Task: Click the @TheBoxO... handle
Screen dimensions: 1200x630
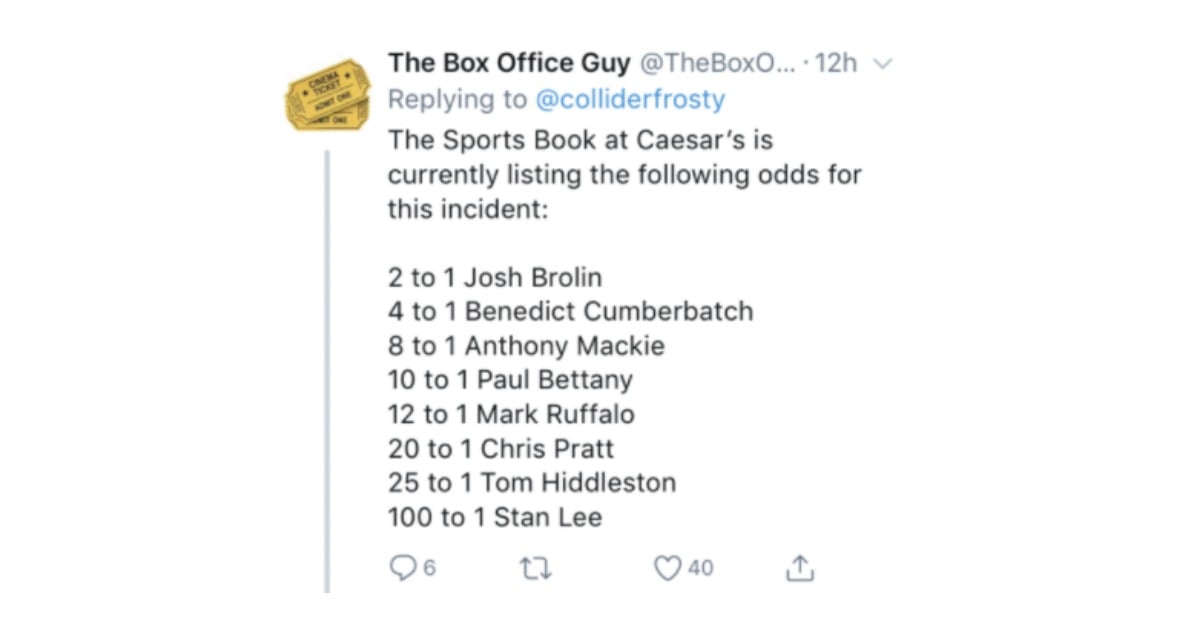Action: (x=717, y=63)
